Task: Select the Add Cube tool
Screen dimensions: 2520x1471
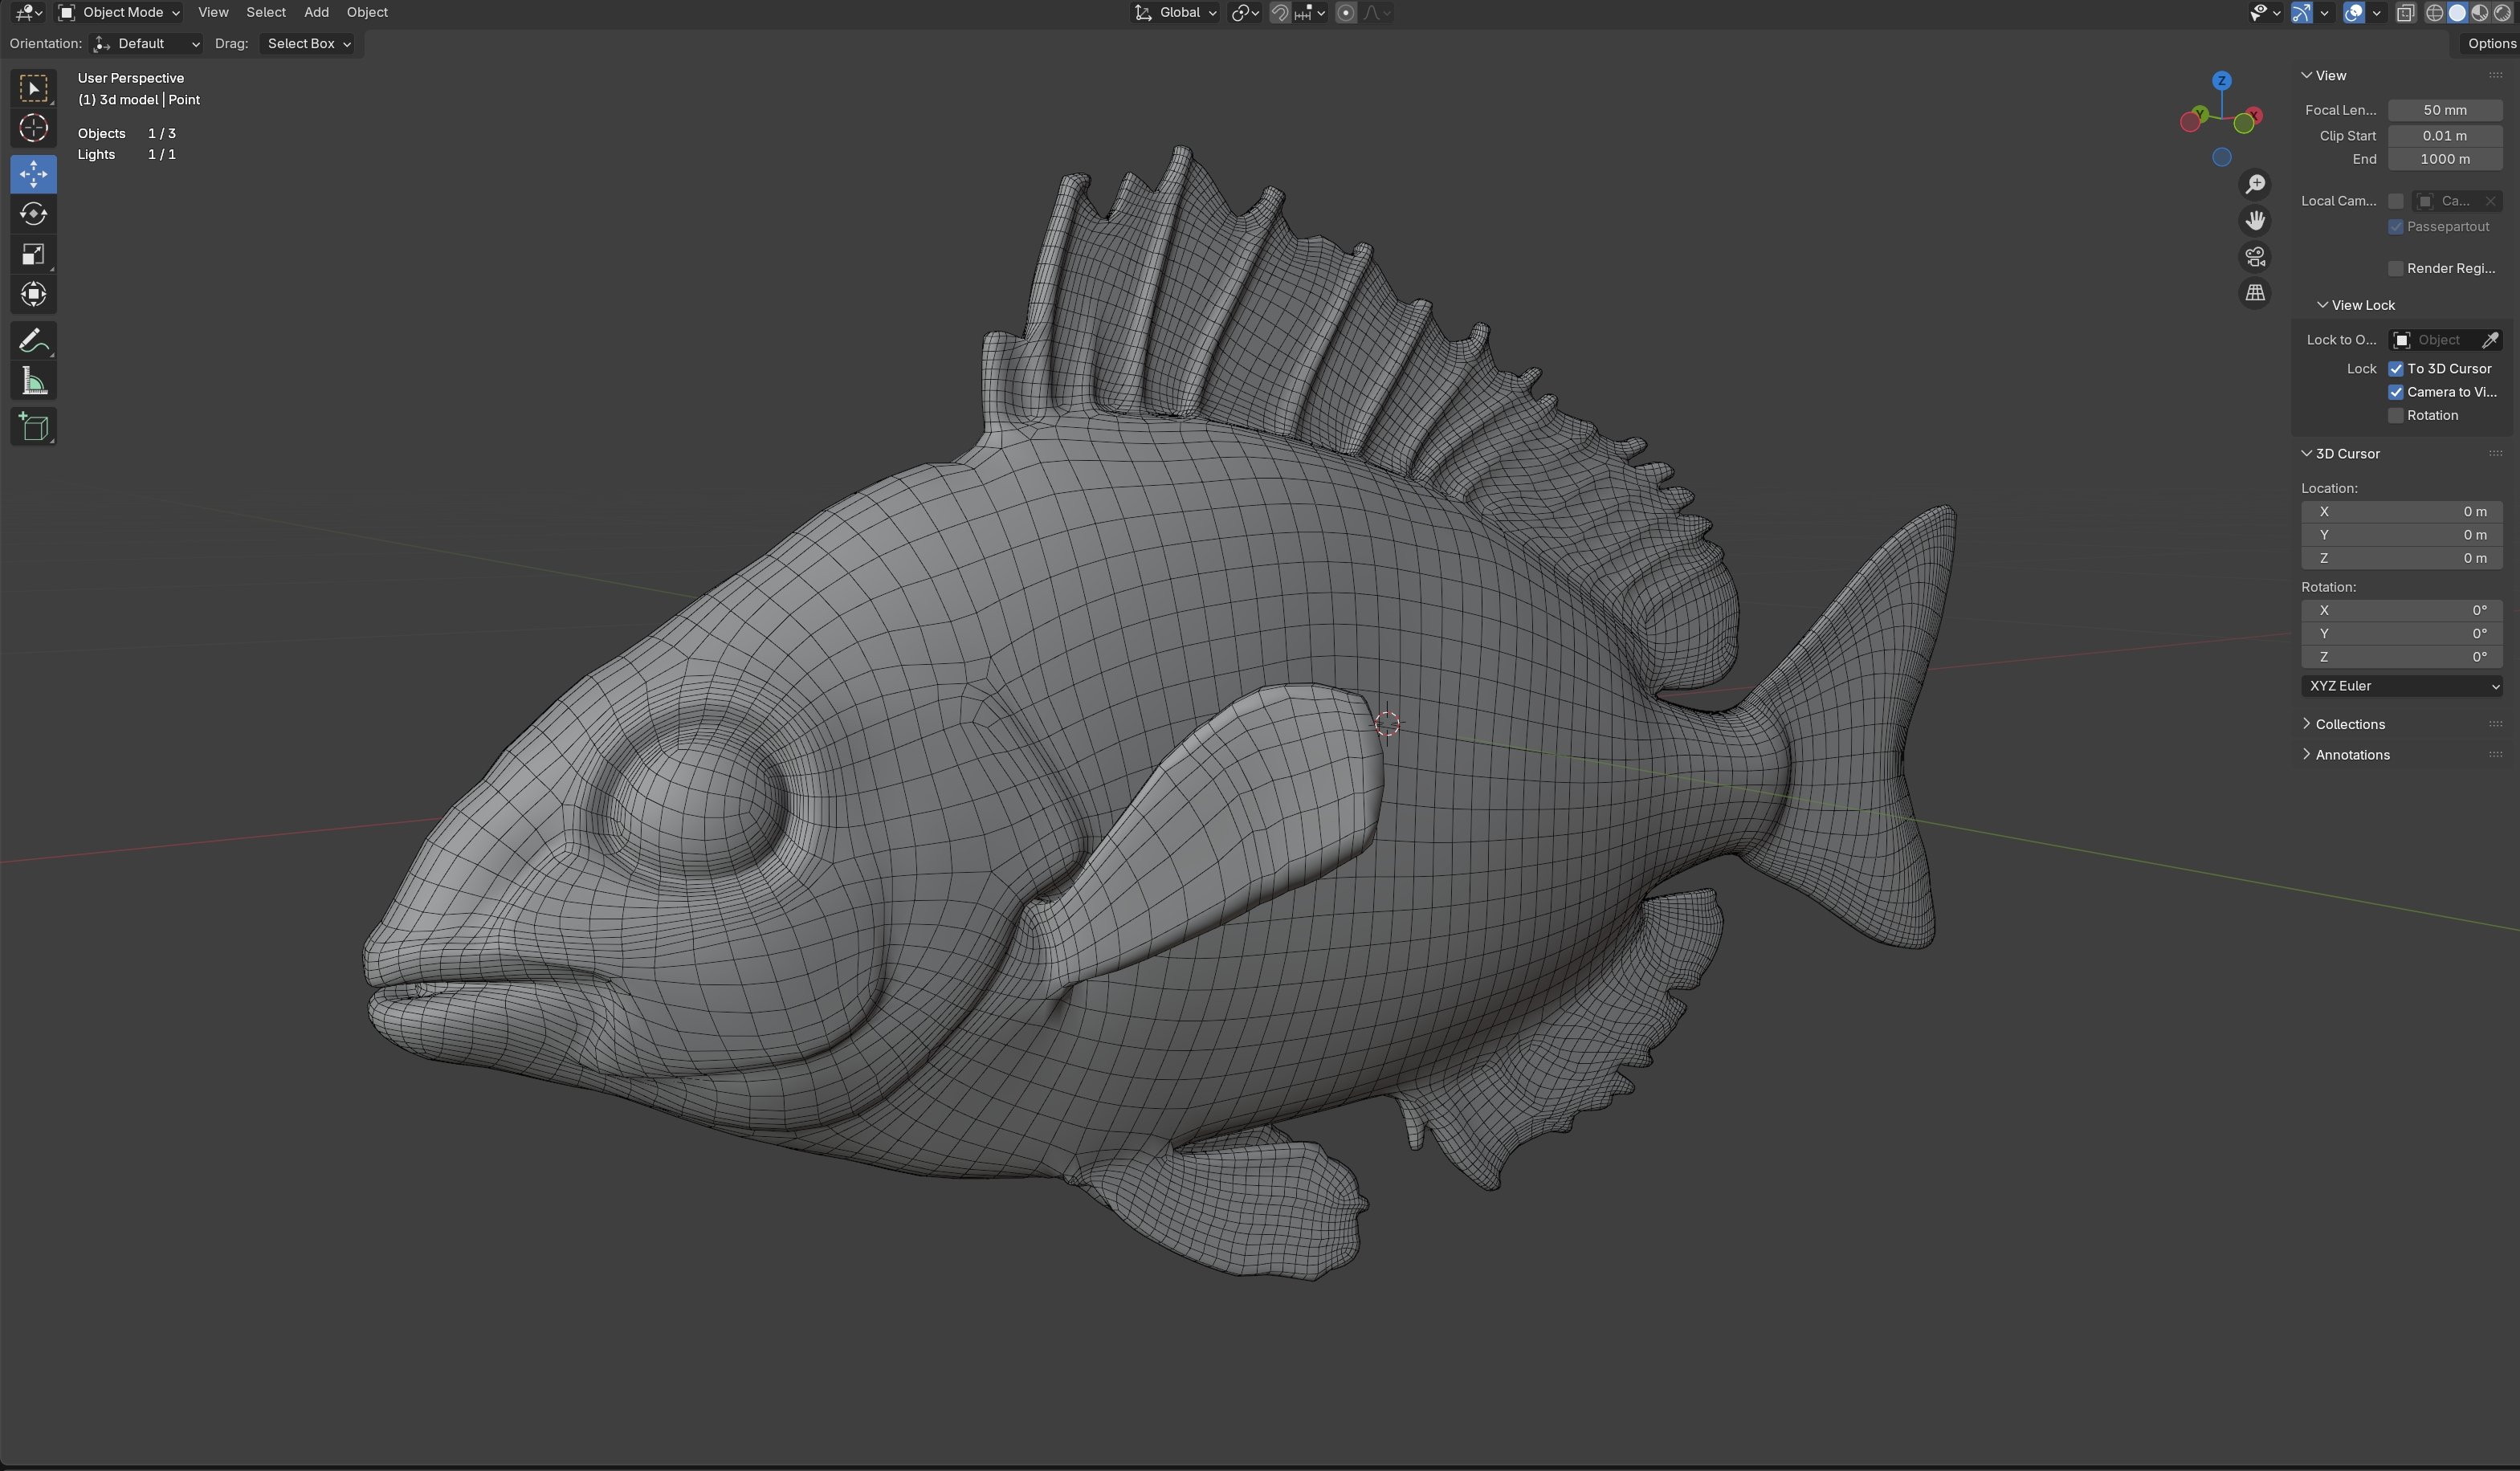Action: coord(33,427)
